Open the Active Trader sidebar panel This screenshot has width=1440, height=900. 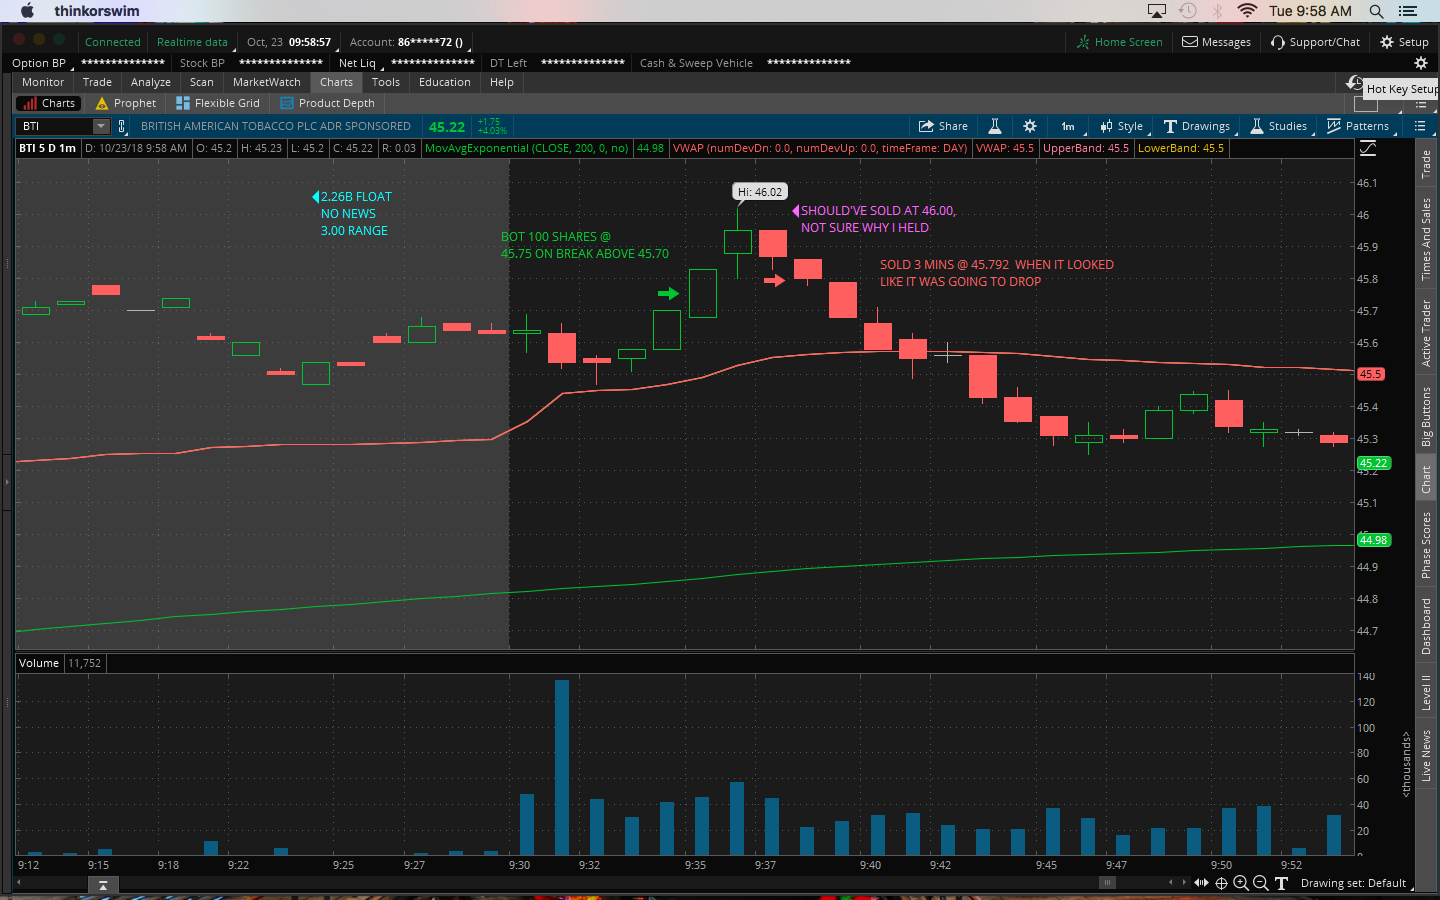pos(1426,334)
